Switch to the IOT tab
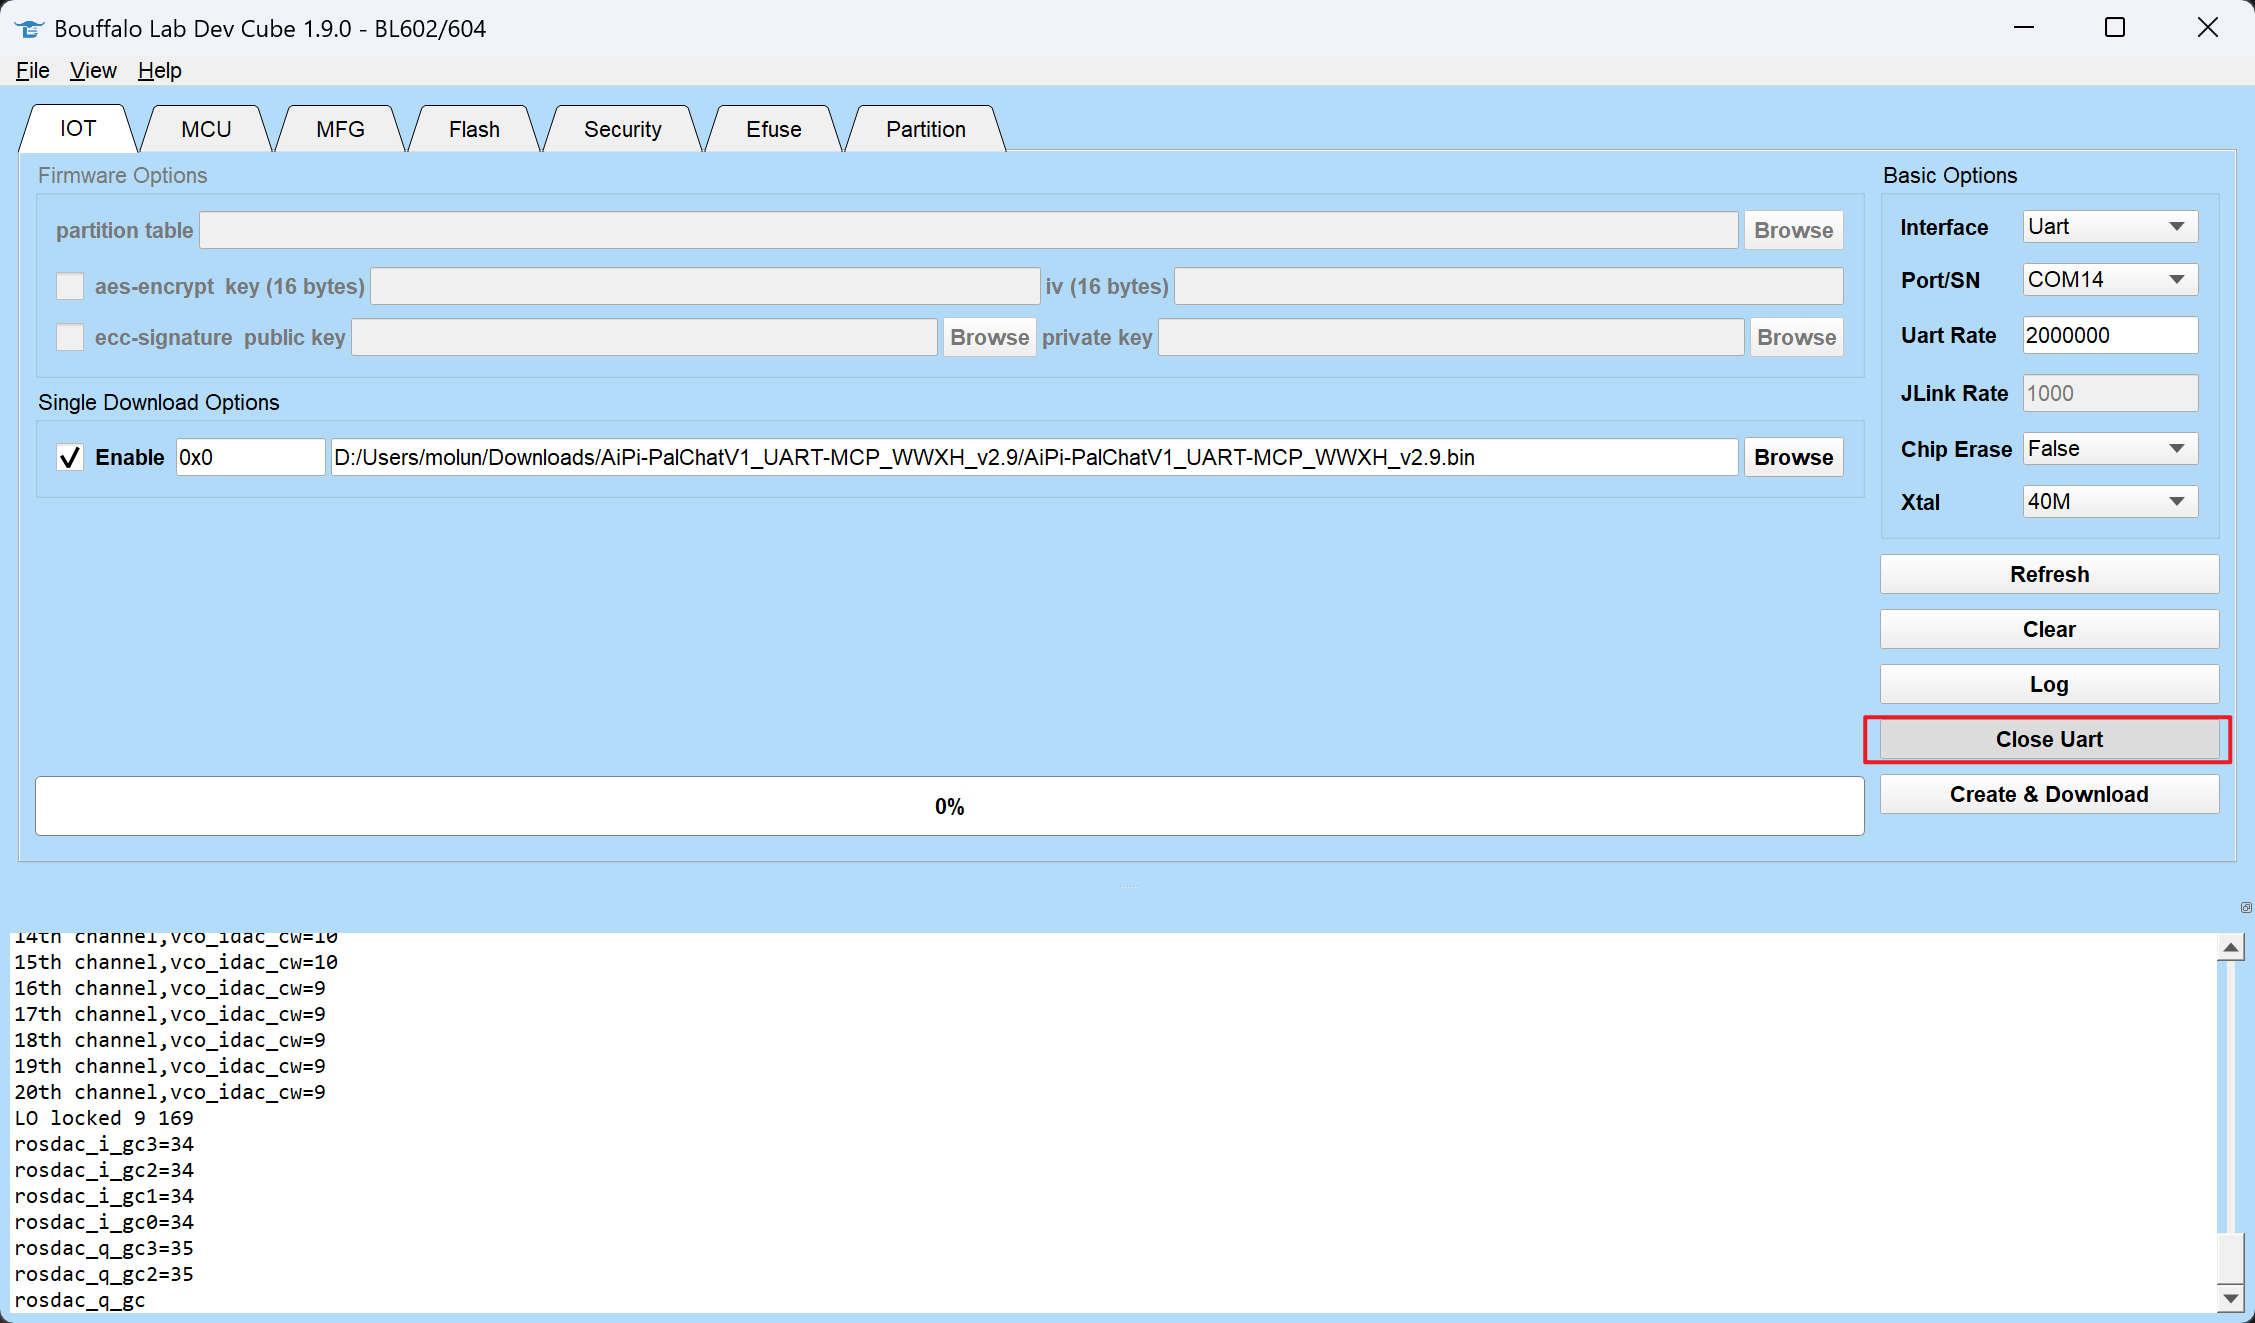The image size is (2255, 1323). pyautogui.click(x=78, y=129)
